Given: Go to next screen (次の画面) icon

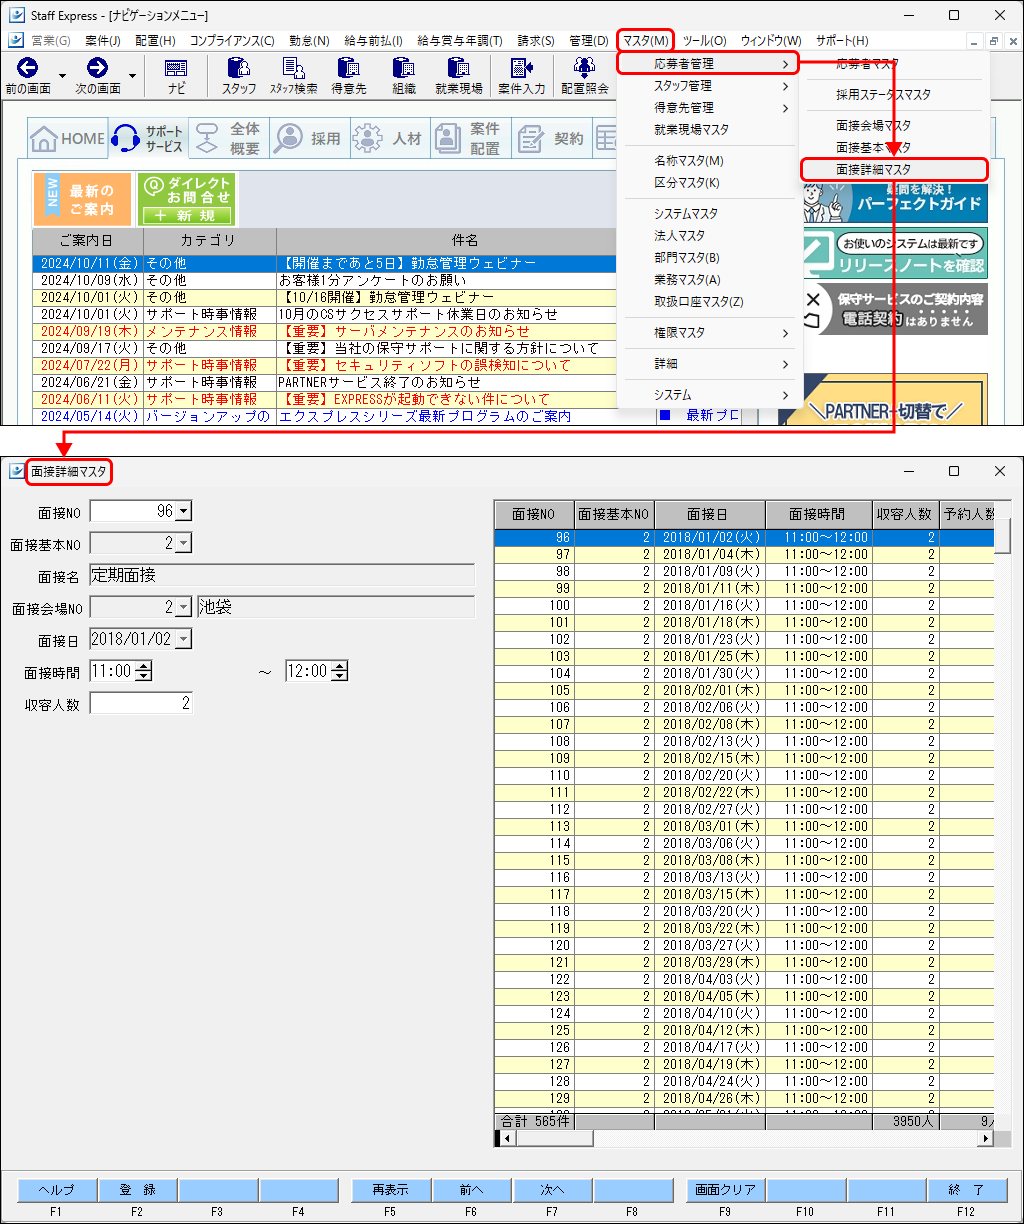Looking at the screenshot, I should [x=97, y=75].
